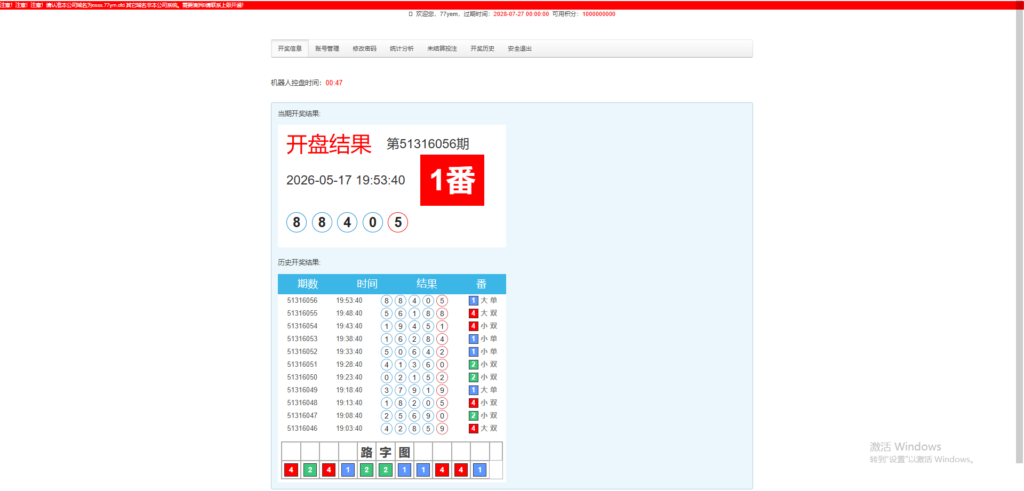Screen dimensions: 1024x491
Task: Click the time 19:43:40 in history table
Action: coord(349,326)
